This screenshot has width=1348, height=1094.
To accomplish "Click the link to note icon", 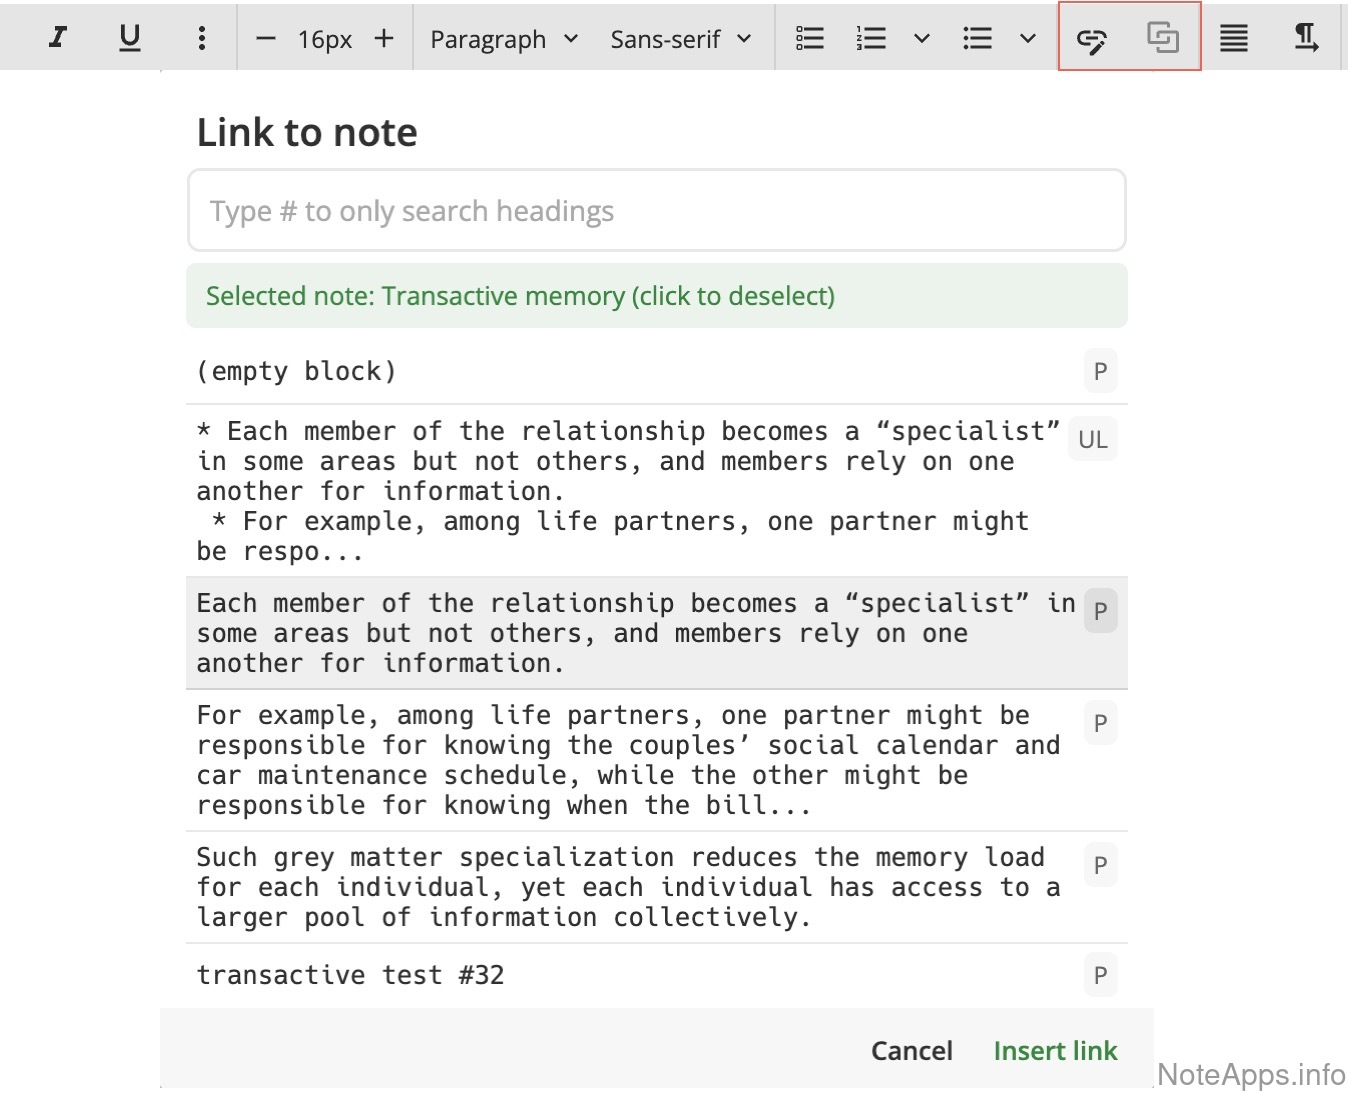I will coord(1162,38).
